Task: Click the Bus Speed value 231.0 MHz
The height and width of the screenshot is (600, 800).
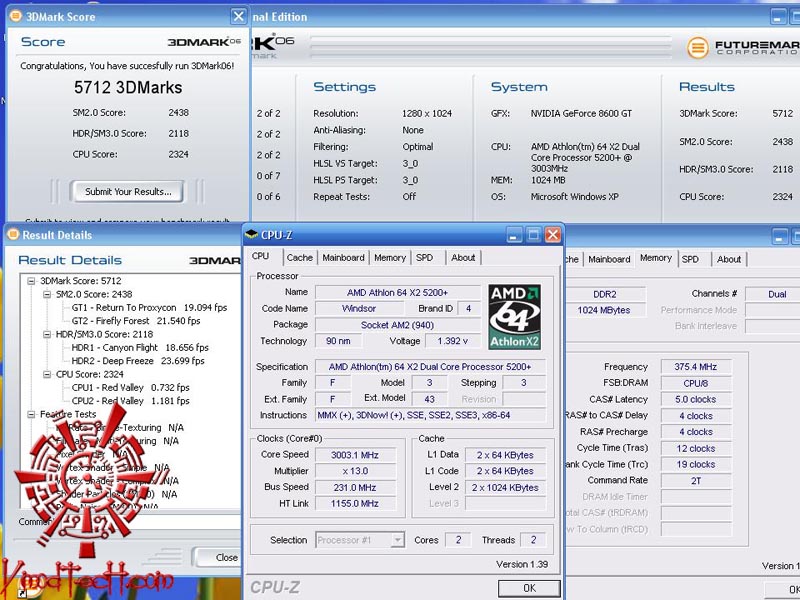Action: click(x=355, y=487)
